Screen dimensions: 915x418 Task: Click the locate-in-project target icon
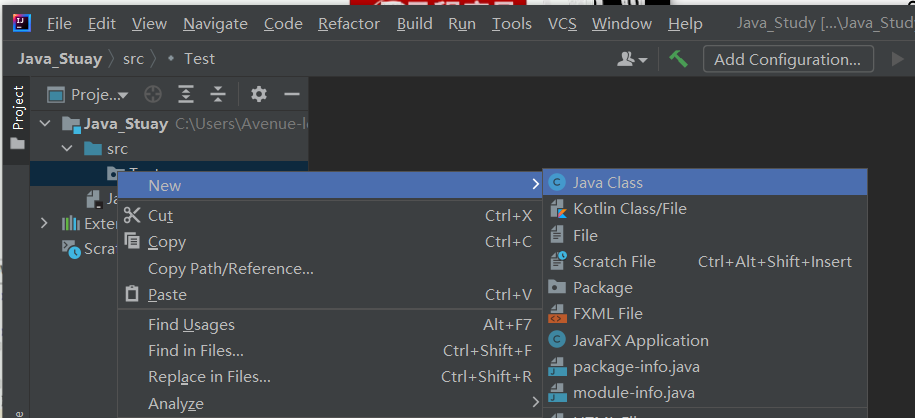coord(152,95)
